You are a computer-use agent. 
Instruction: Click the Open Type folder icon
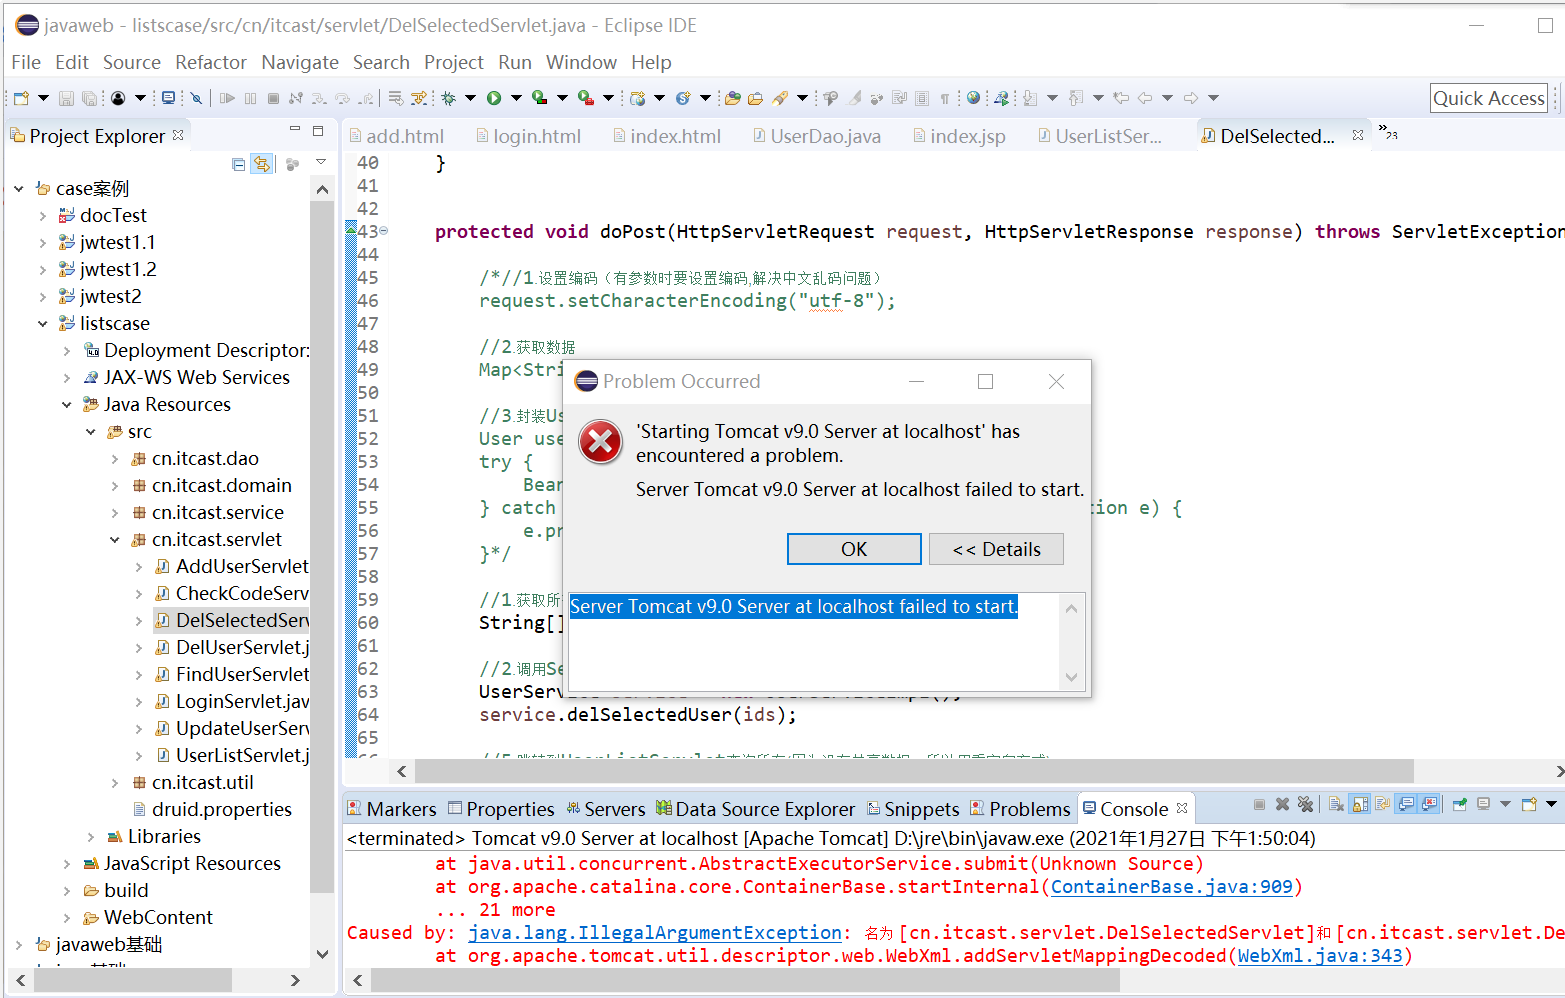[733, 98]
